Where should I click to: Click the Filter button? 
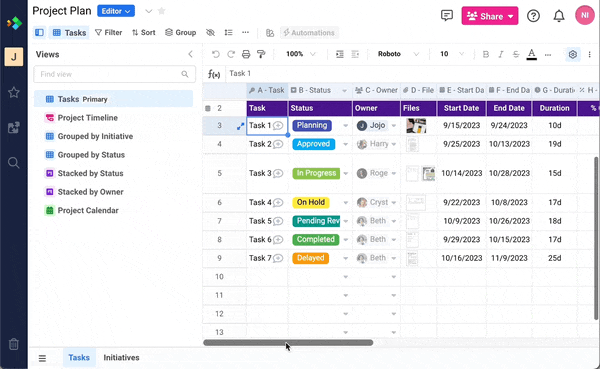108,33
